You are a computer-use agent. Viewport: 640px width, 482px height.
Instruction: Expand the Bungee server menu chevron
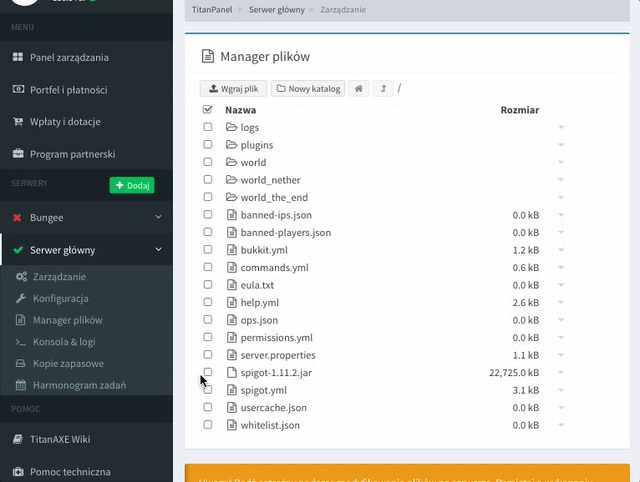[x=158, y=217]
